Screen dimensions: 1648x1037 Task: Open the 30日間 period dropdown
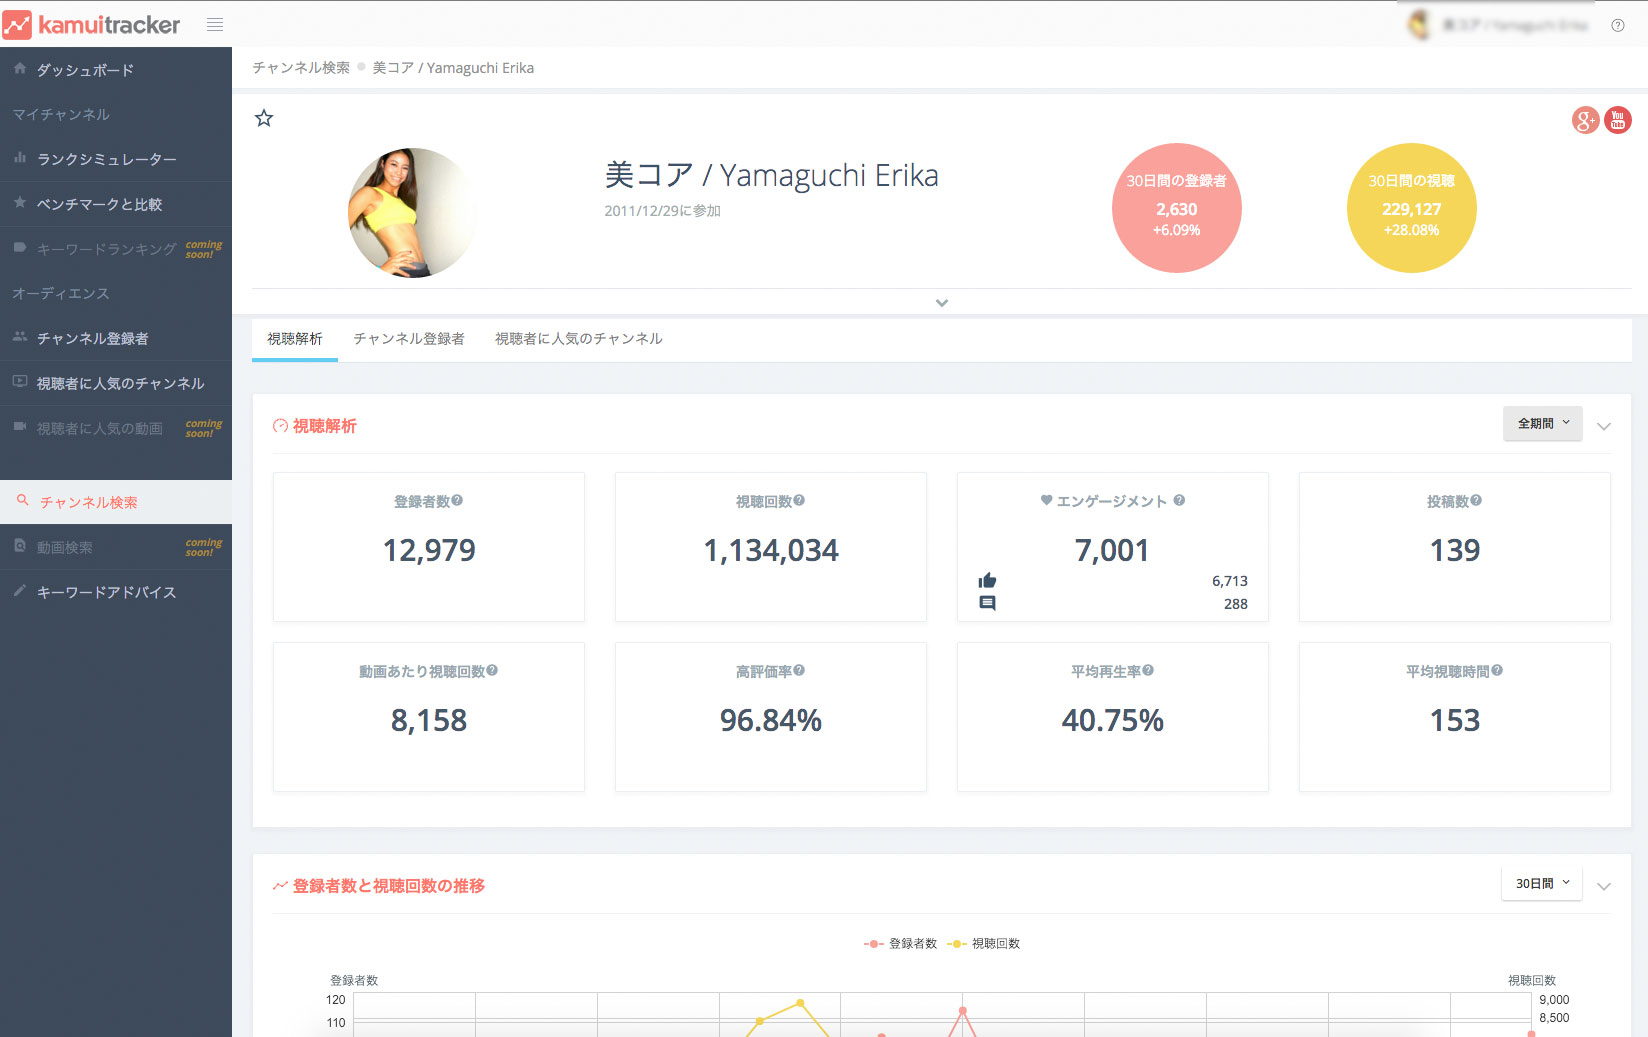click(1542, 884)
